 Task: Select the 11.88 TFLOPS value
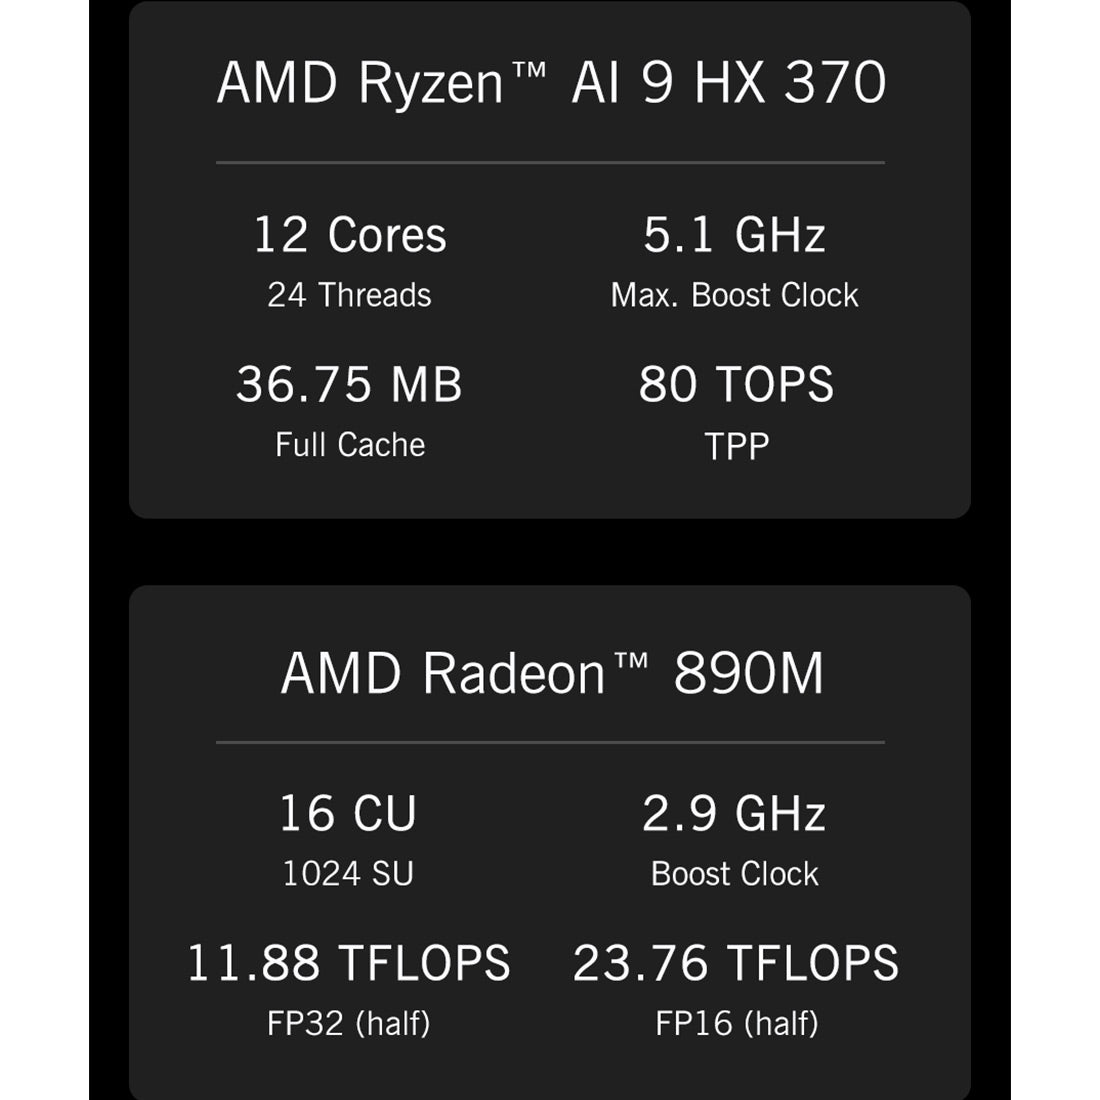pos(348,963)
